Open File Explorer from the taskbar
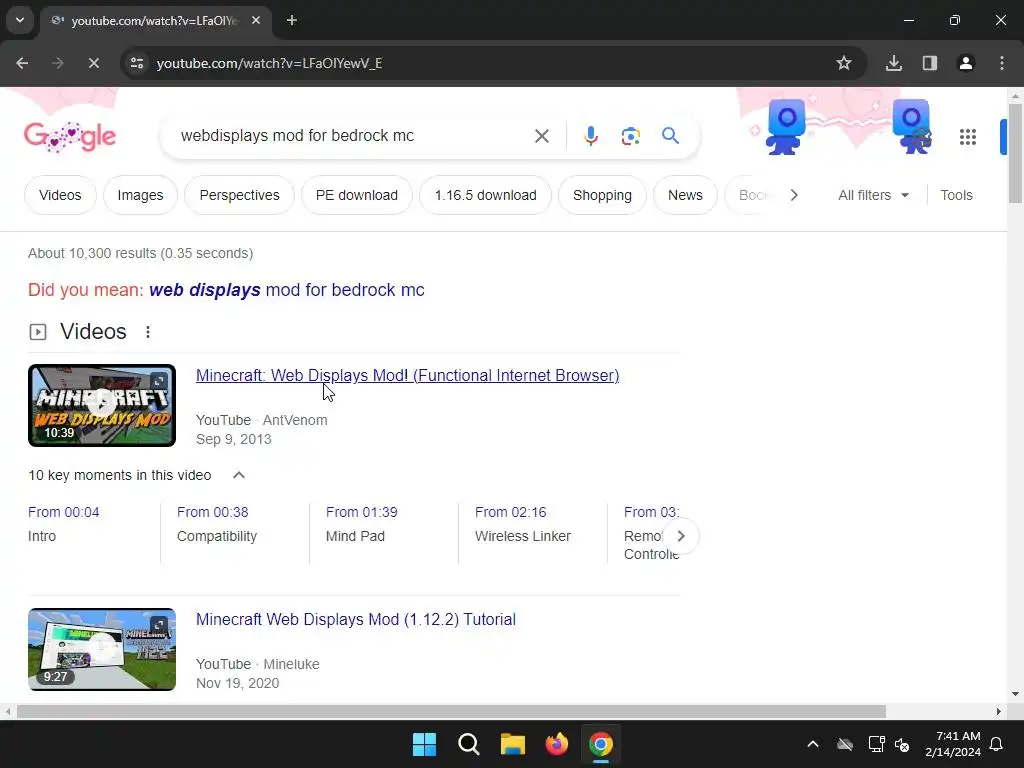This screenshot has height=768, width=1024. click(x=513, y=744)
